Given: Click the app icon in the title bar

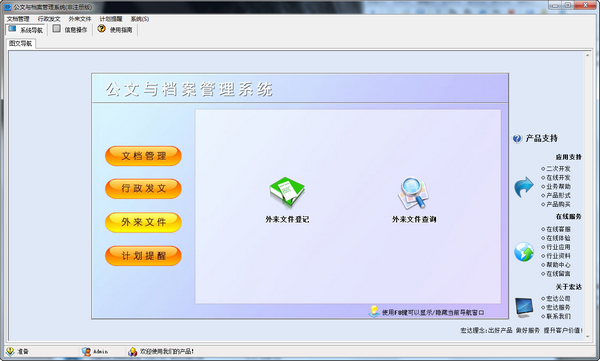Looking at the screenshot, I should pyautogui.click(x=8, y=7).
